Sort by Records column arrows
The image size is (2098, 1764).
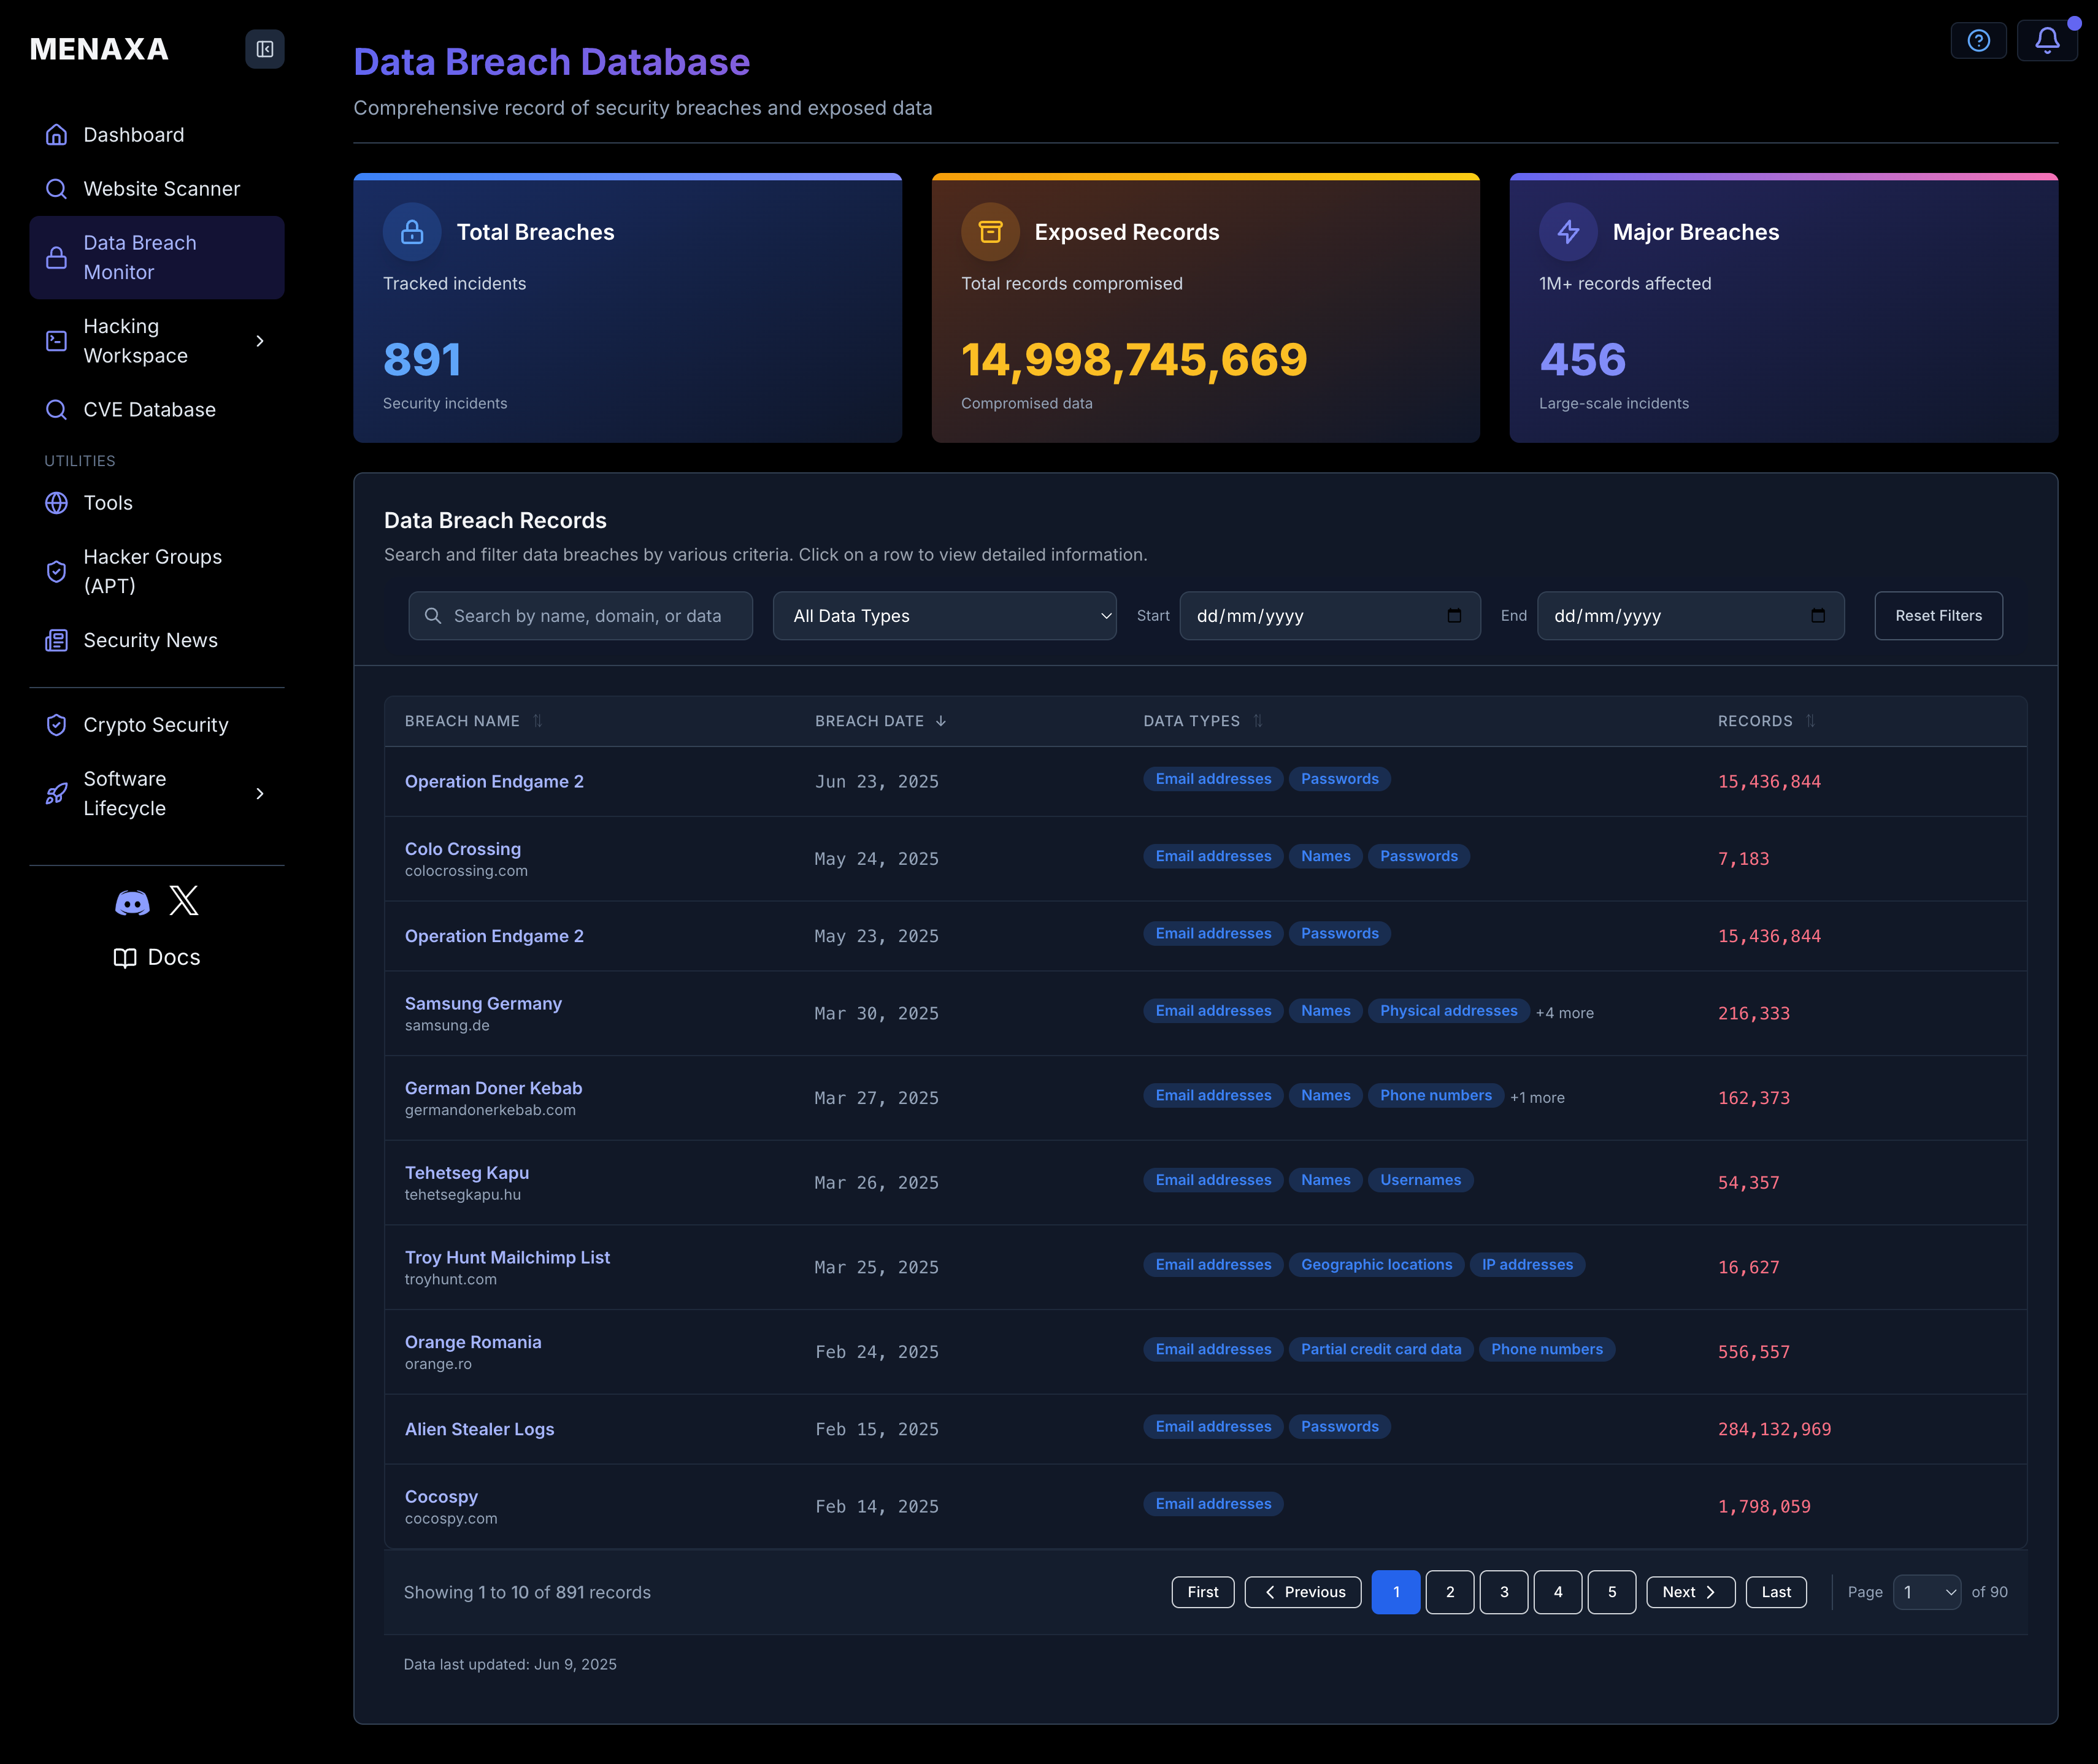click(x=1811, y=721)
